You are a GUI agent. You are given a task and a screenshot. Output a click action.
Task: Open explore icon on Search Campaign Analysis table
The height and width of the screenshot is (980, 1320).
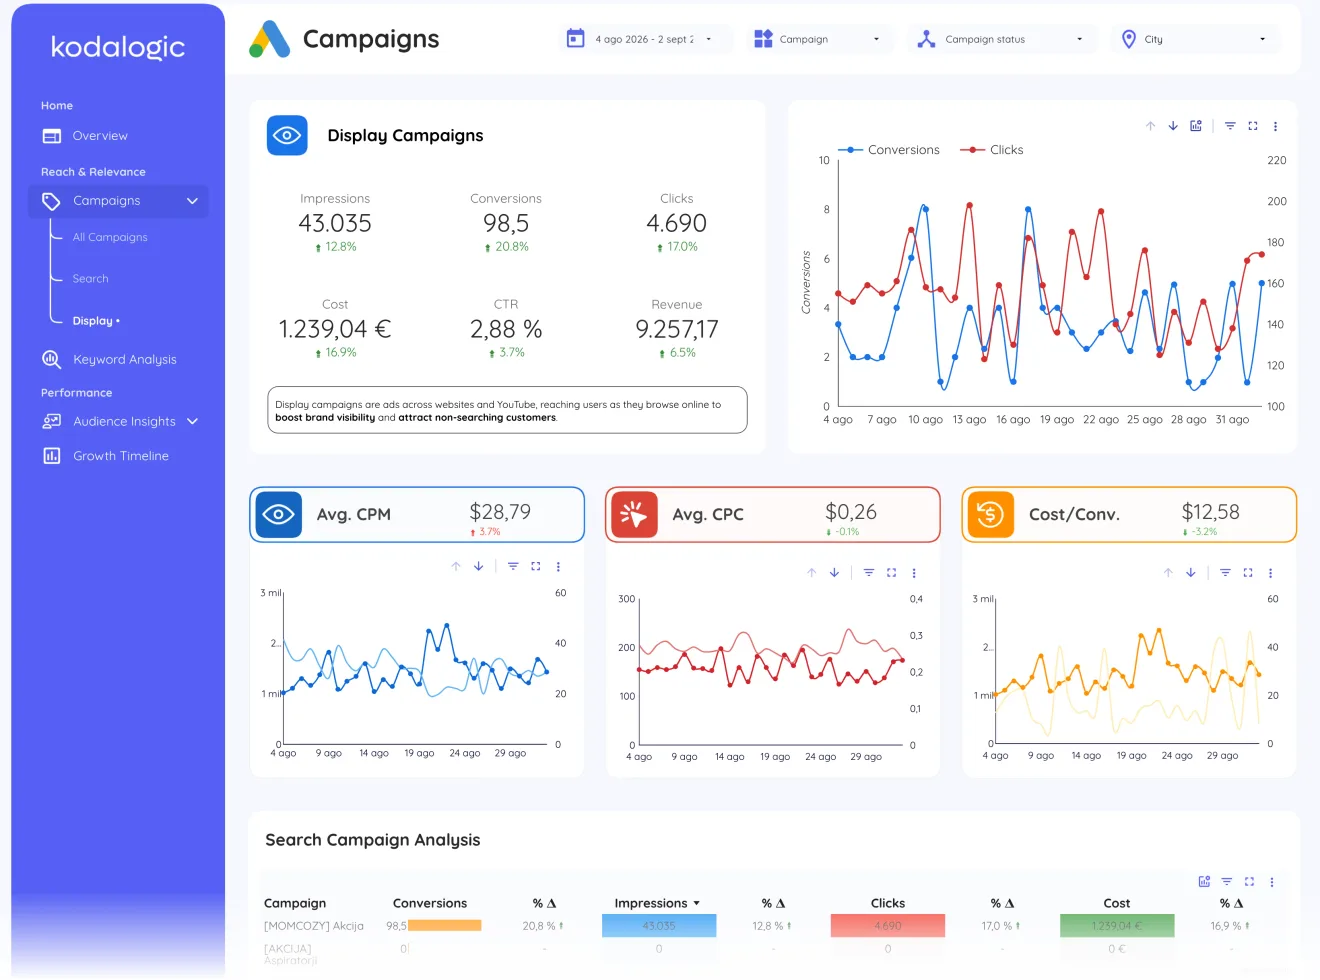point(1204,882)
